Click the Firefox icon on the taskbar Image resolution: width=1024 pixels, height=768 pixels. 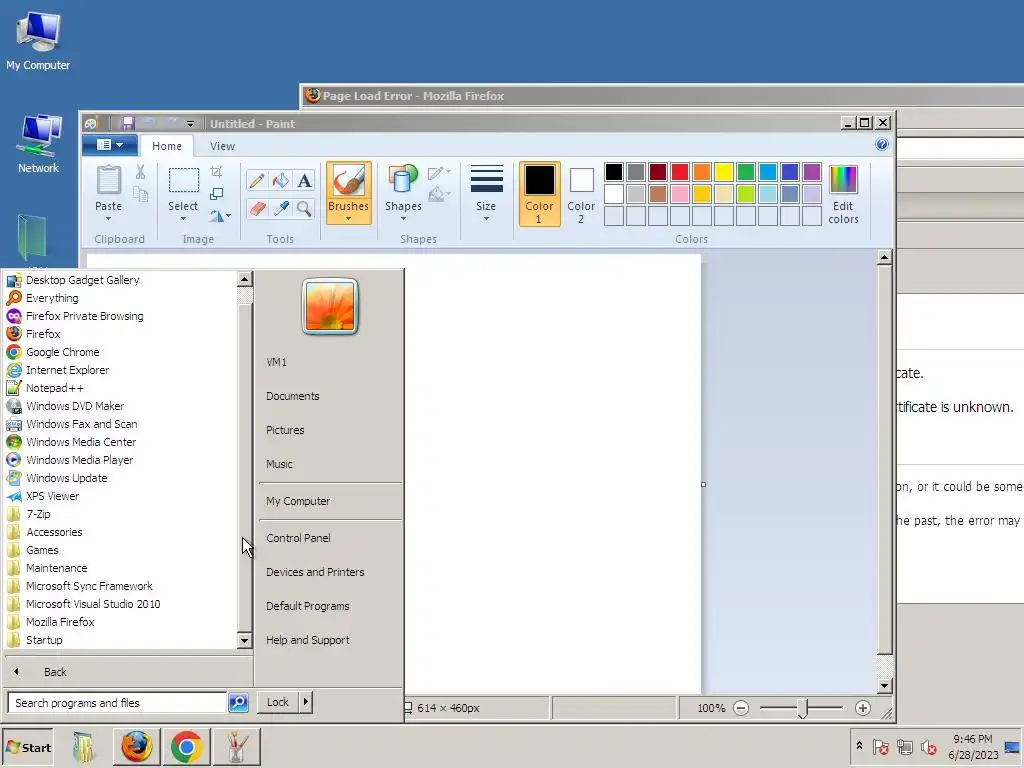pos(136,747)
